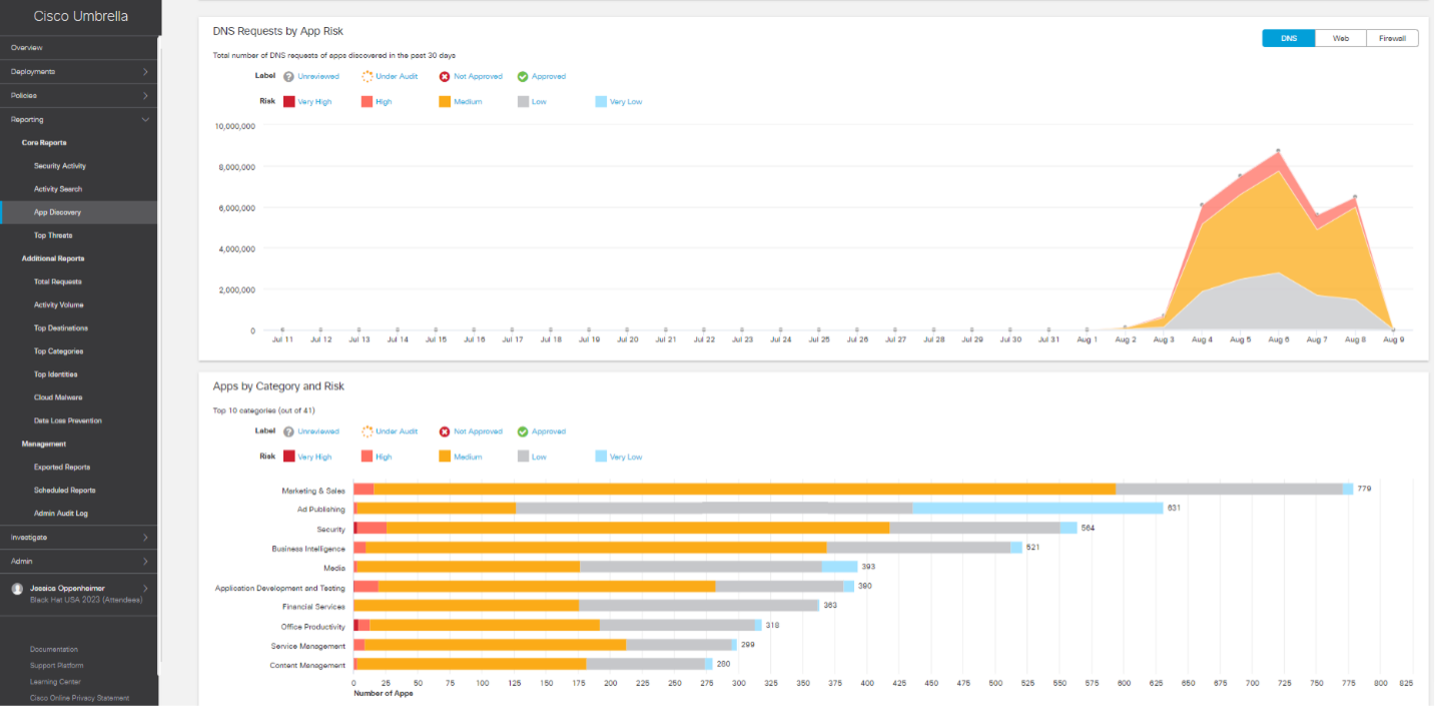Viewport: 1439px width, 708px height.
Task: Switch the chart to Web requests
Action: pyautogui.click(x=1340, y=38)
